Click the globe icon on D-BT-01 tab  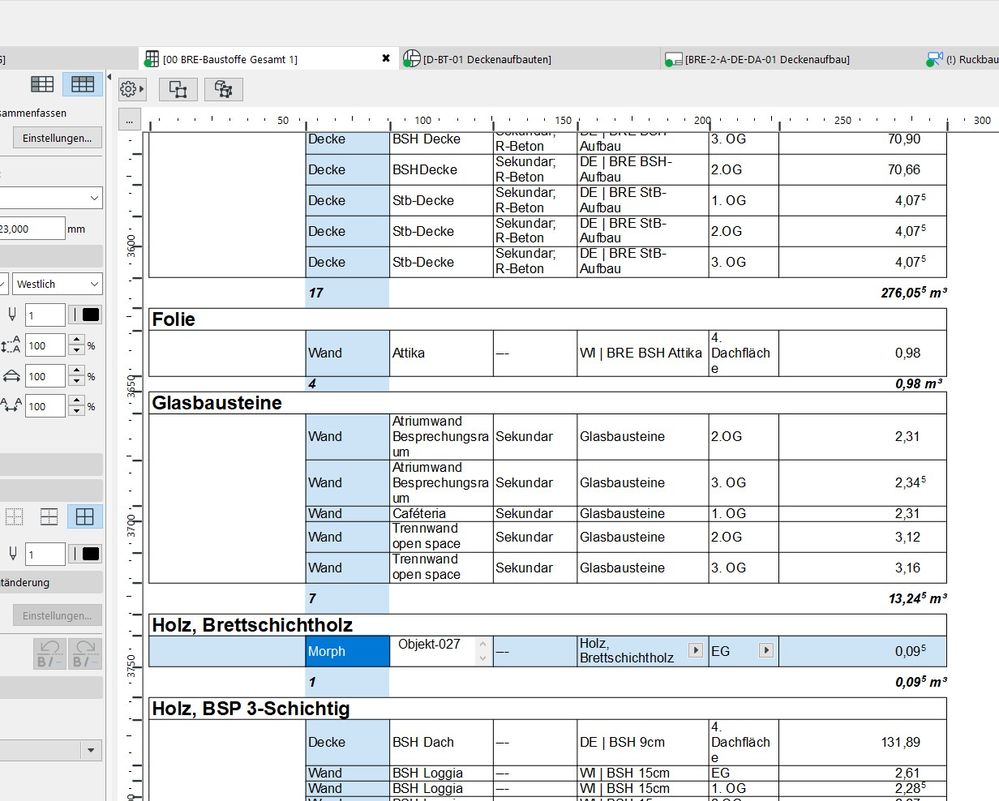click(412, 59)
